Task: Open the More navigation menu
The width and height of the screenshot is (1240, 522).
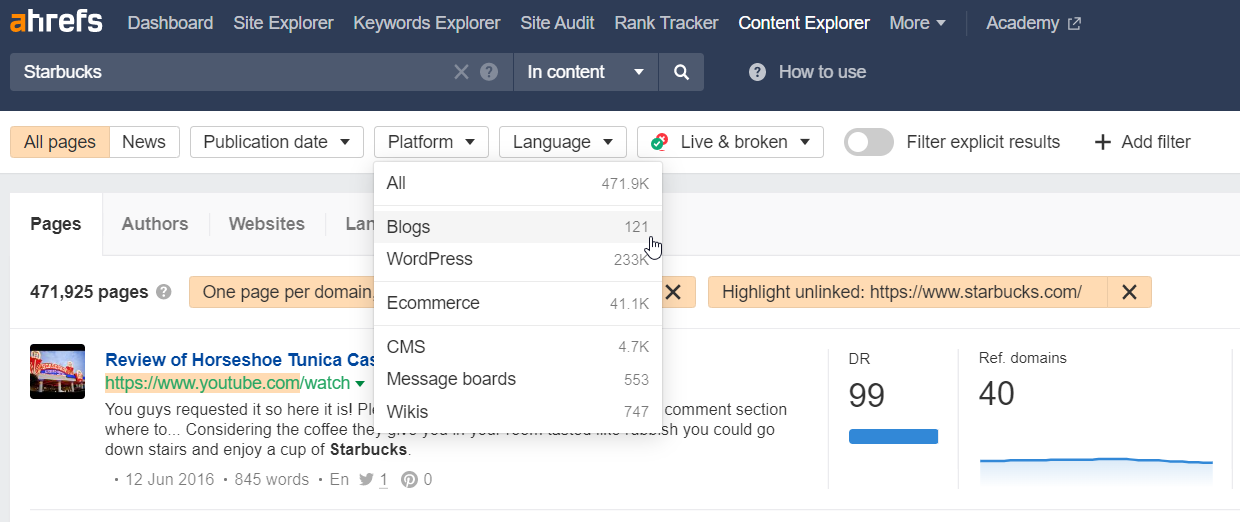Action: 918,23
